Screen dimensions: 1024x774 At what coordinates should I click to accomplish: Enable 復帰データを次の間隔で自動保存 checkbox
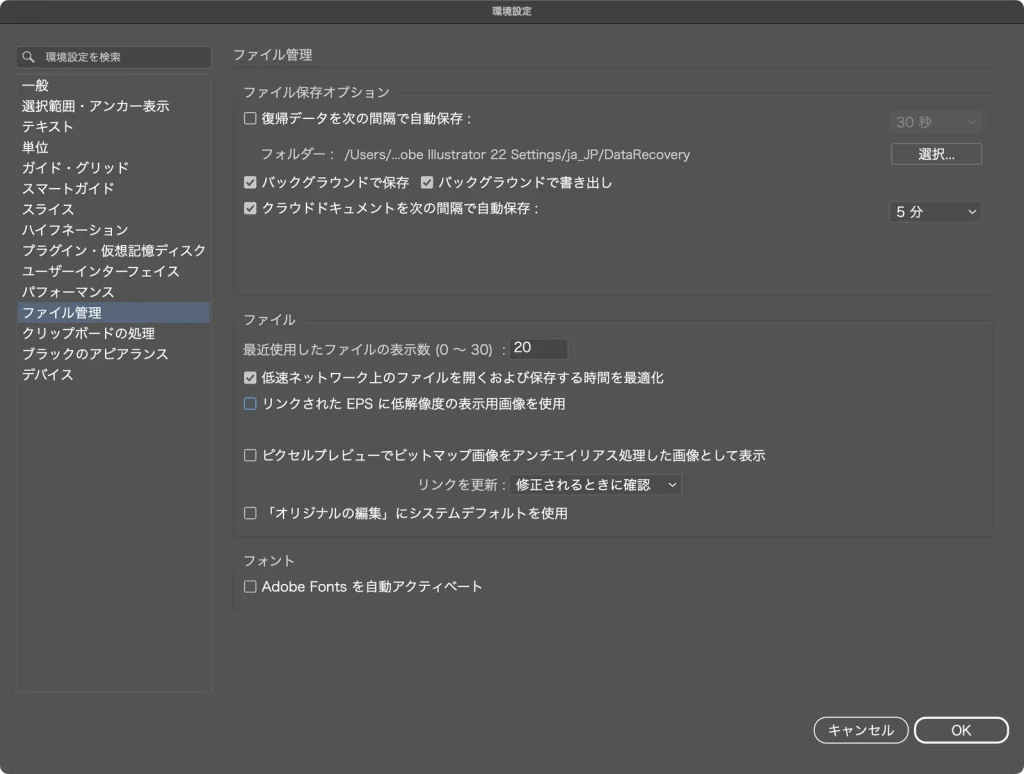pos(250,118)
